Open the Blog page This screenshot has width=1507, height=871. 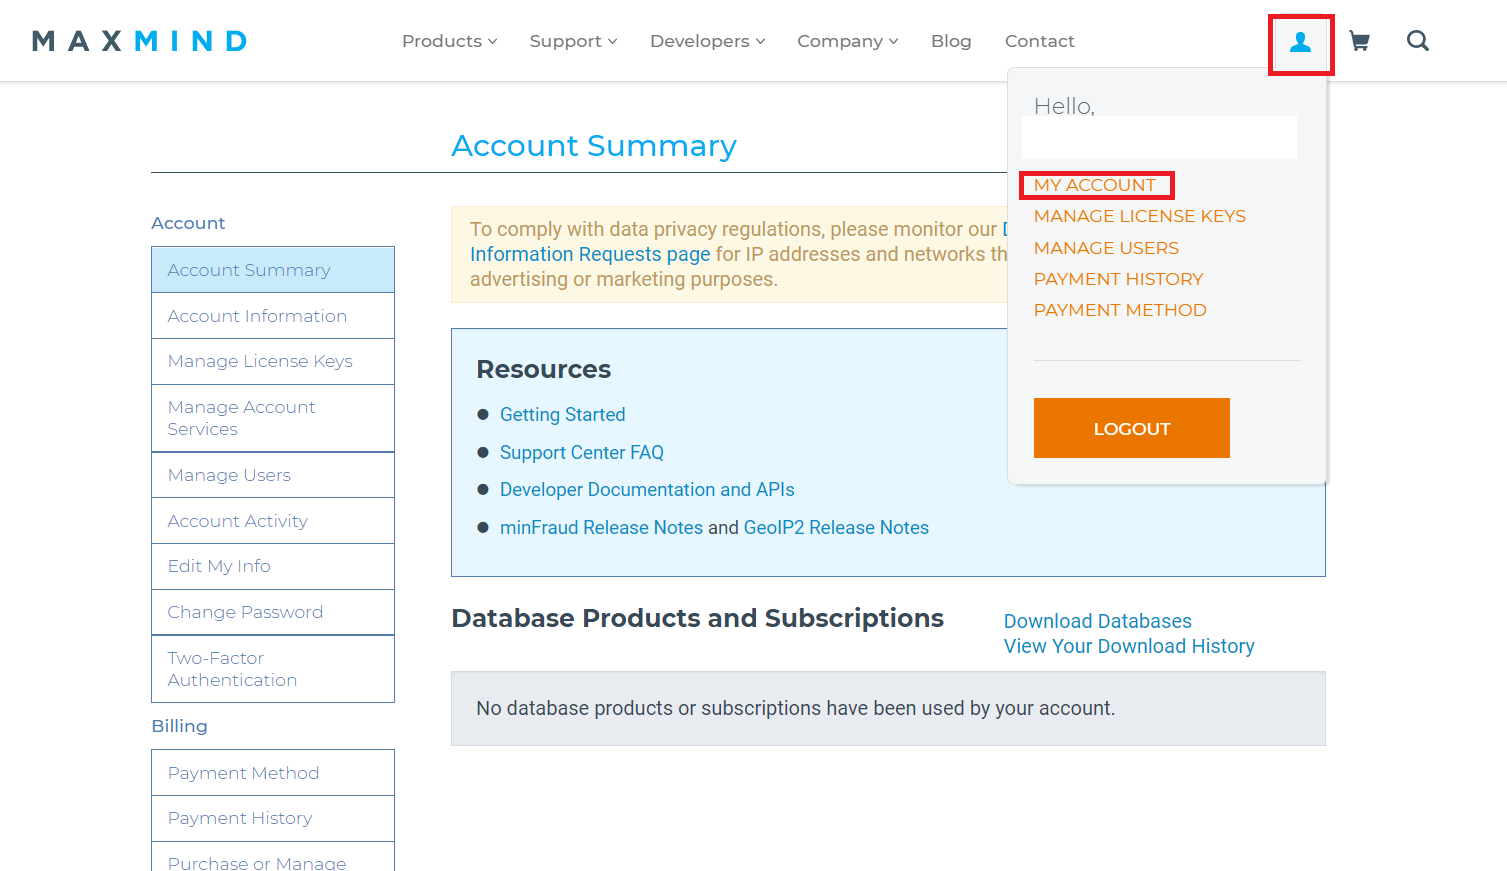951,41
